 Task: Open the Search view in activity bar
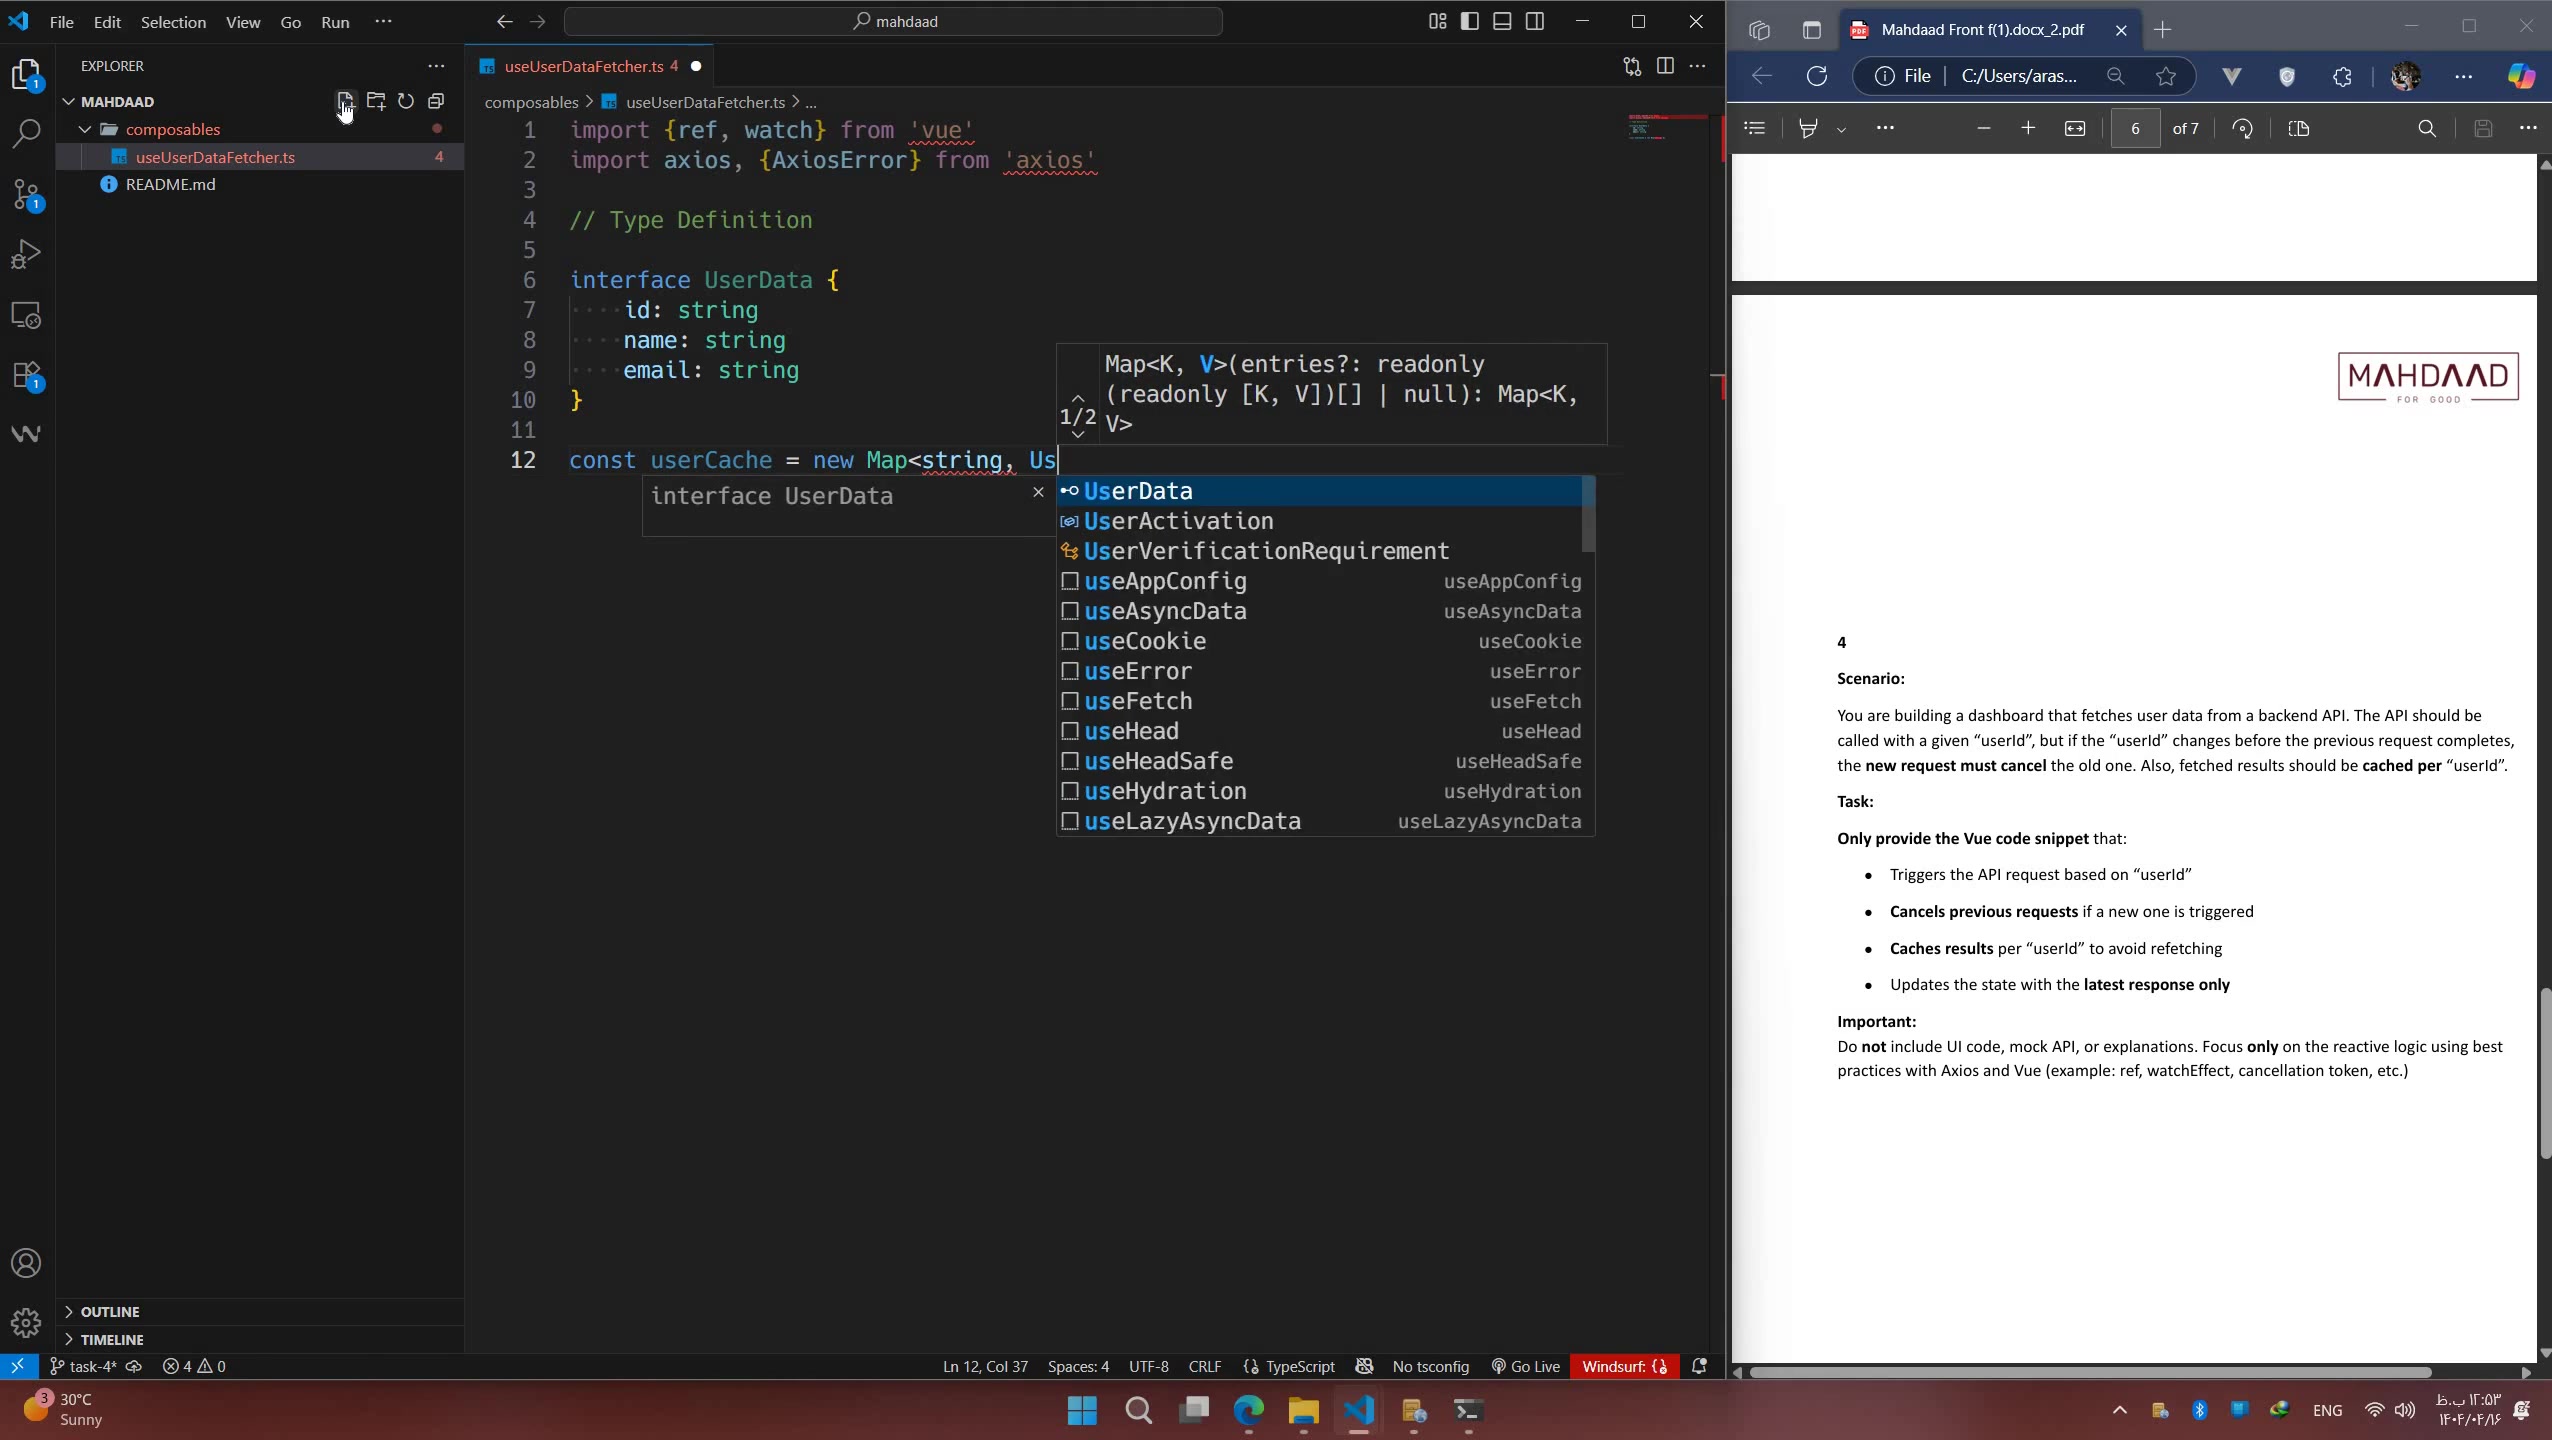[27, 133]
